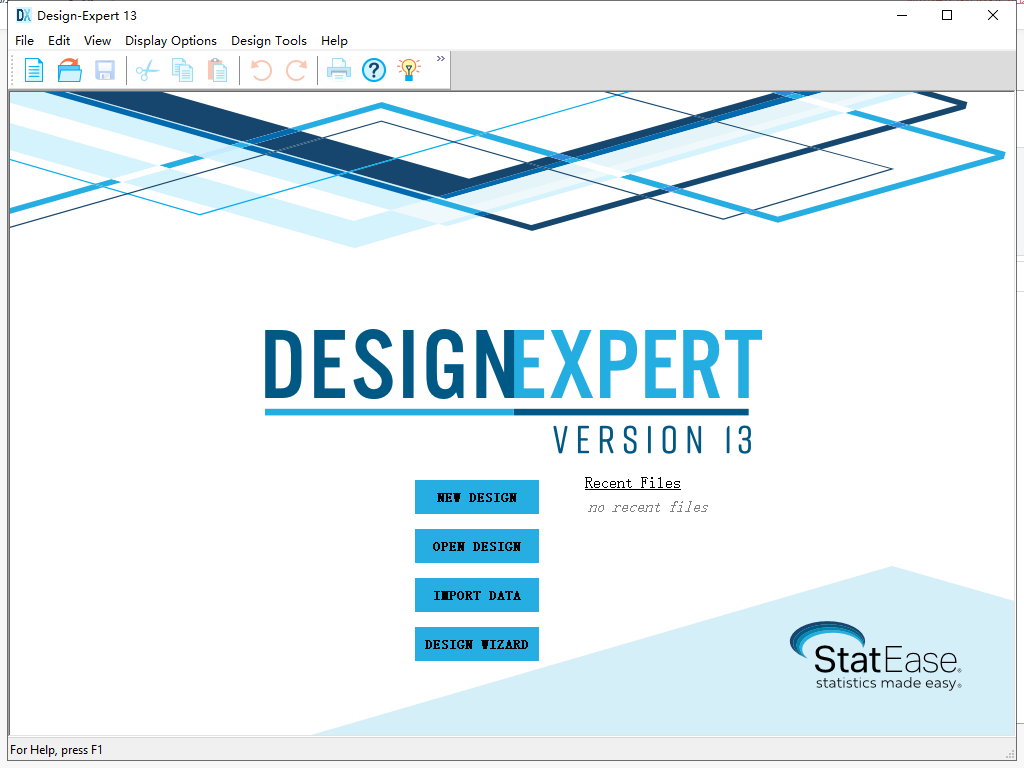Click the Copy pages icon
Viewport: 1024px width, 768px height.
pos(182,70)
